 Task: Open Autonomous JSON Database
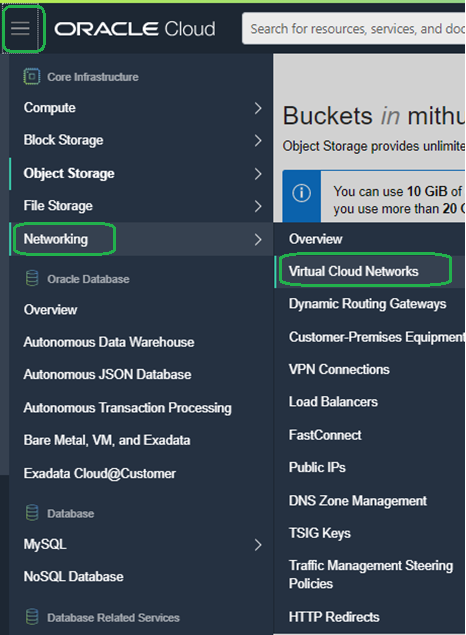tap(107, 375)
